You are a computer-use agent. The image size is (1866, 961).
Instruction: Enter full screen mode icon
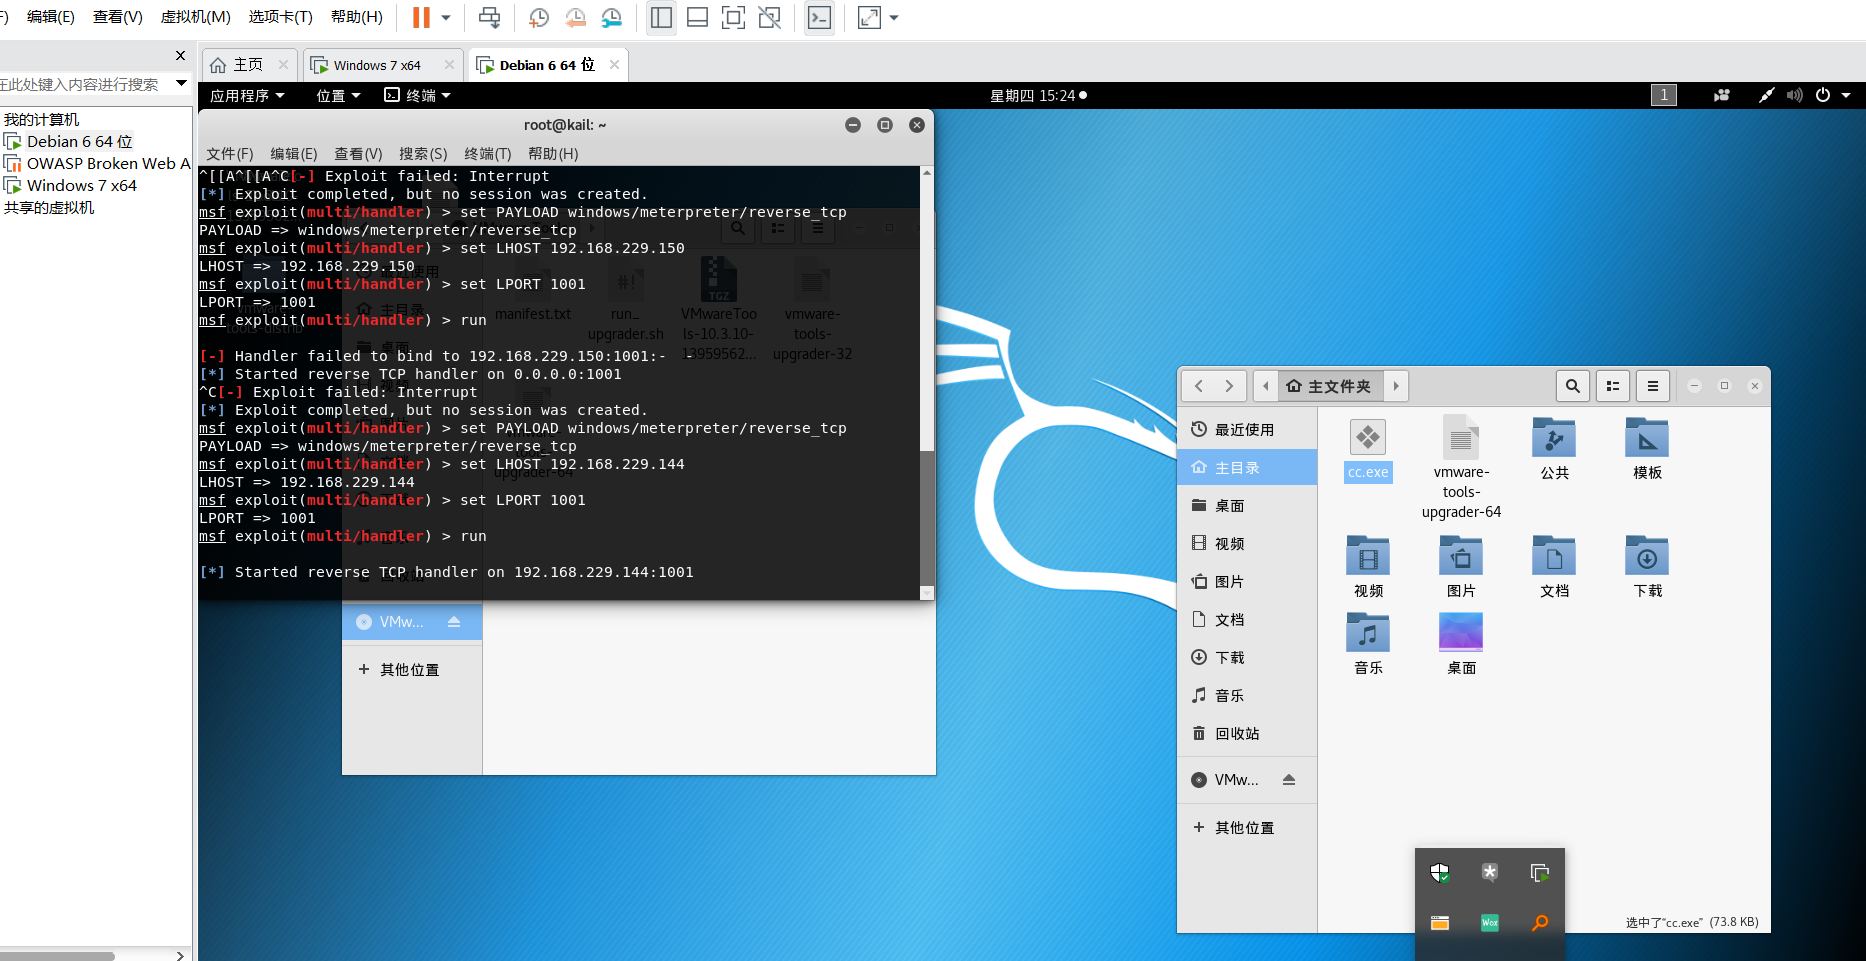(x=733, y=17)
